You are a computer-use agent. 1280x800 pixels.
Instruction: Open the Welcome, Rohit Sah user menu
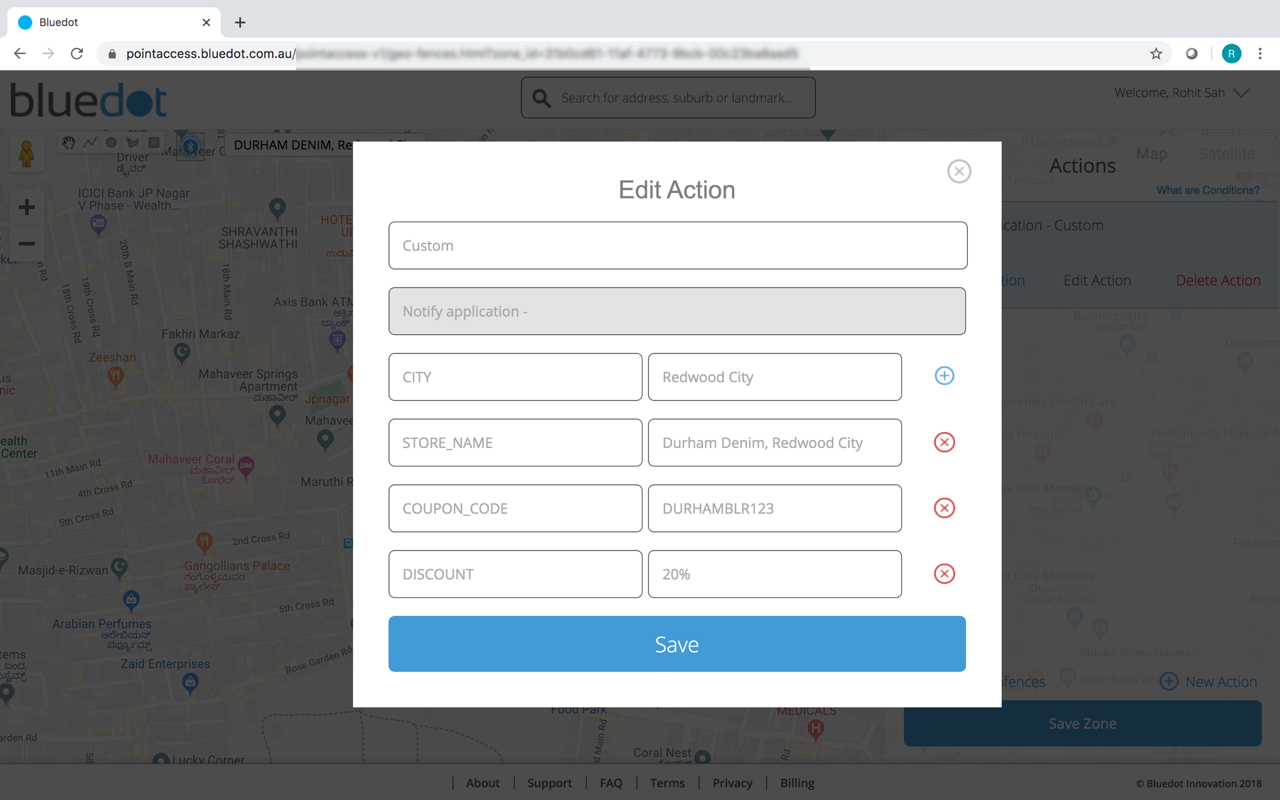(x=1182, y=93)
